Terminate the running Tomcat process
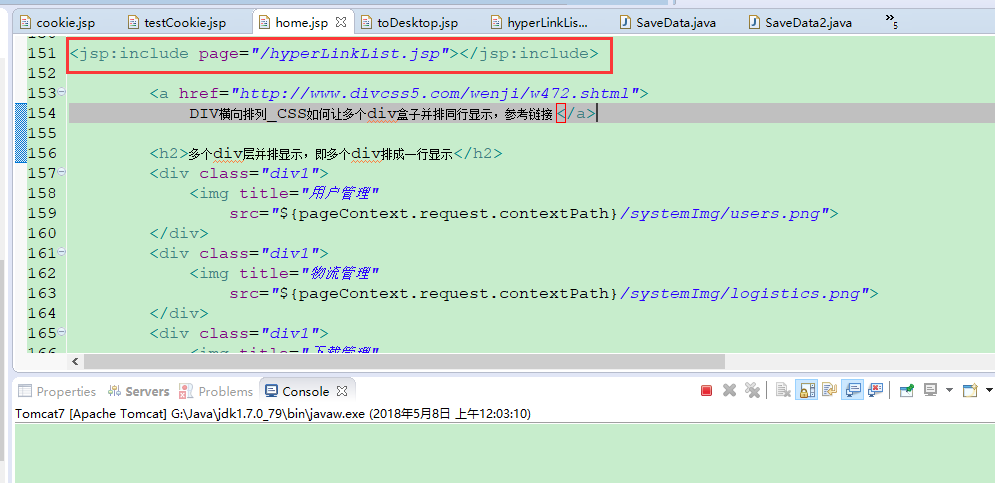Screen dimensions: 995x483 coord(706,390)
